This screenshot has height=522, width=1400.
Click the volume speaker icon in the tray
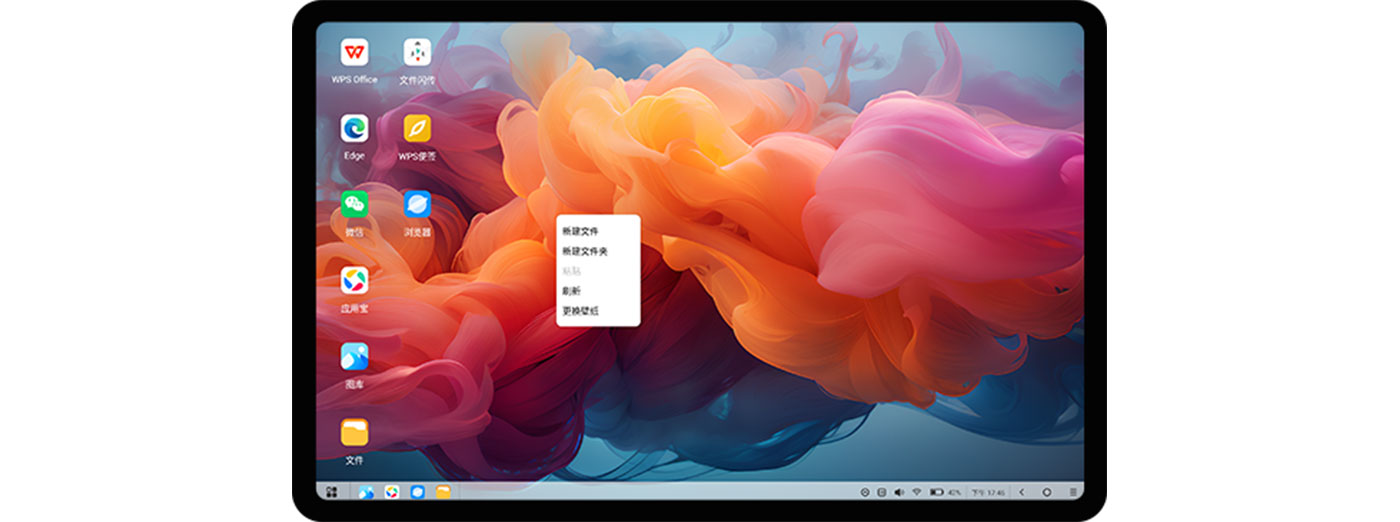[x=898, y=492]
